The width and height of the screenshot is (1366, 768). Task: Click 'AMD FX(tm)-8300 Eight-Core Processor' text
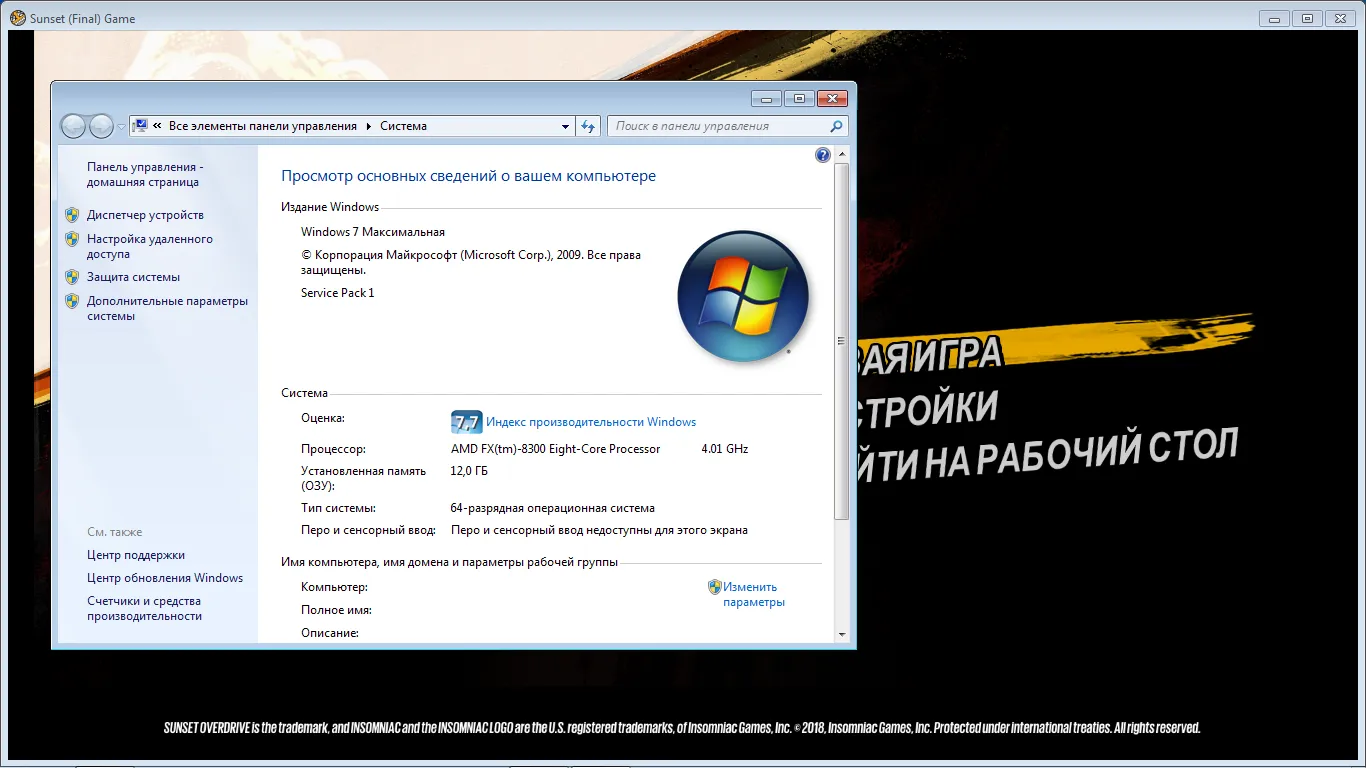[556, 449]
